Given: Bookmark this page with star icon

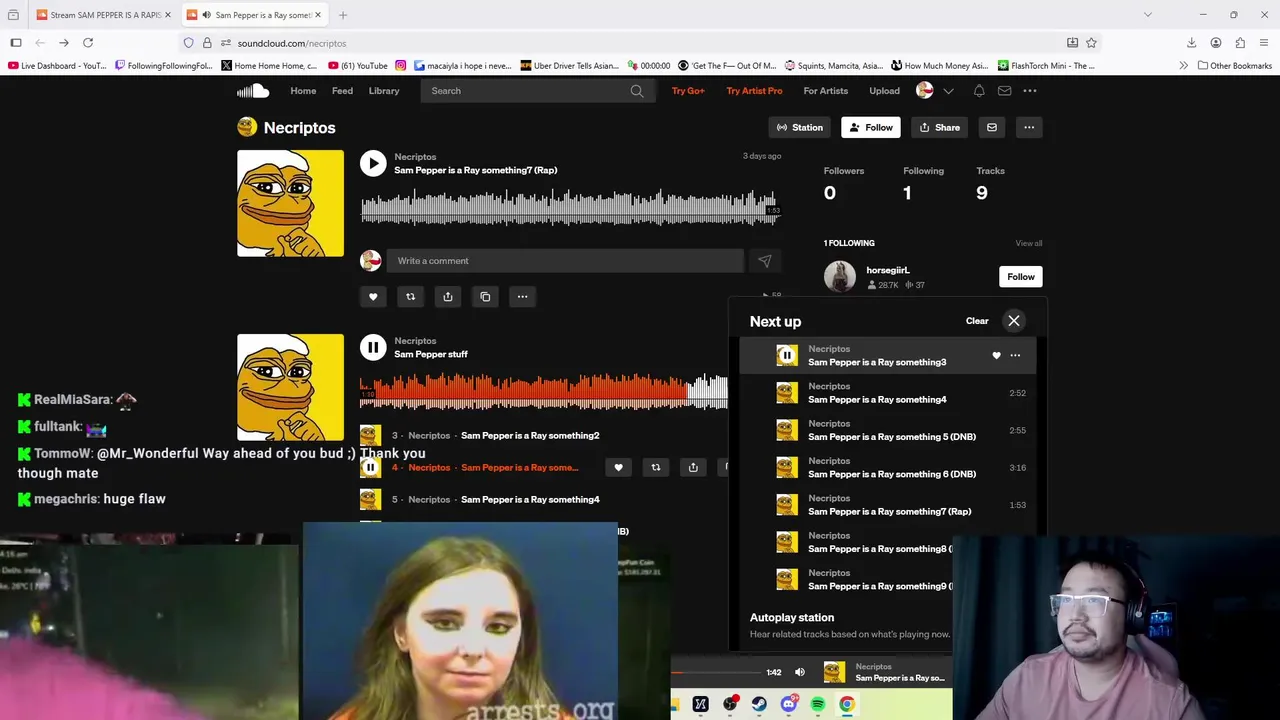Looking at the screenshot, I should coord(1091,43).
